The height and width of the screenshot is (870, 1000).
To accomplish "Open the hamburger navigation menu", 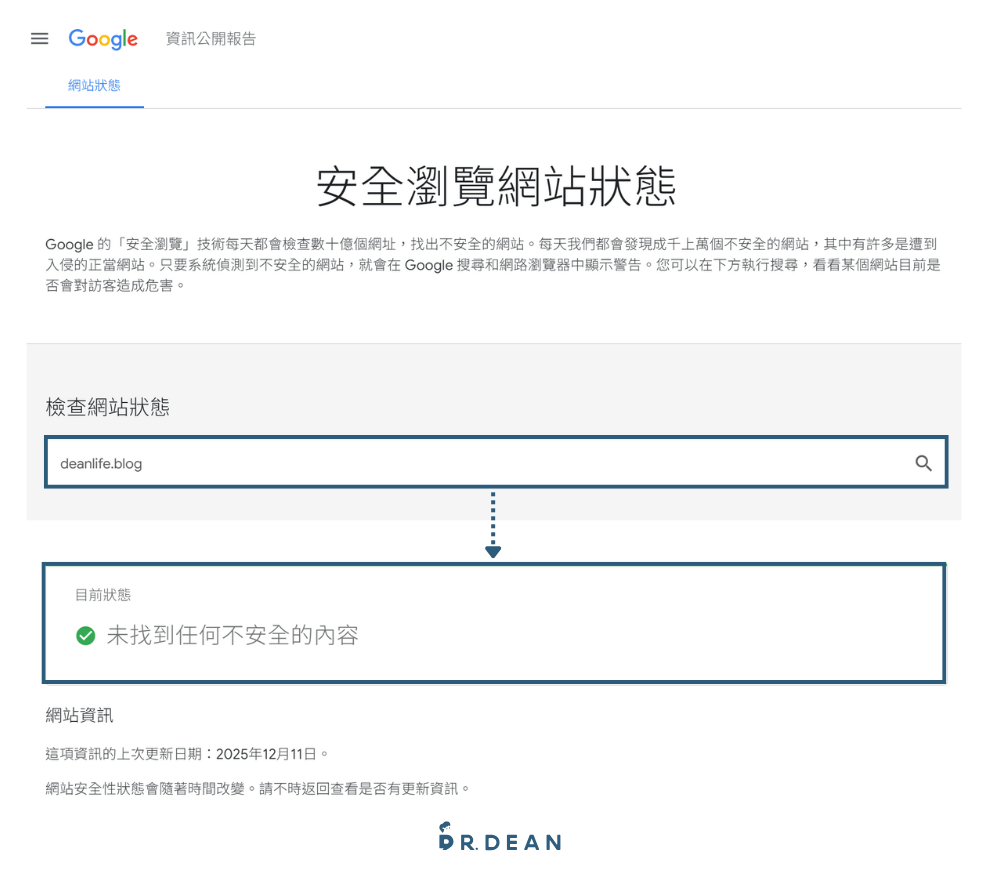I will 39,38.
